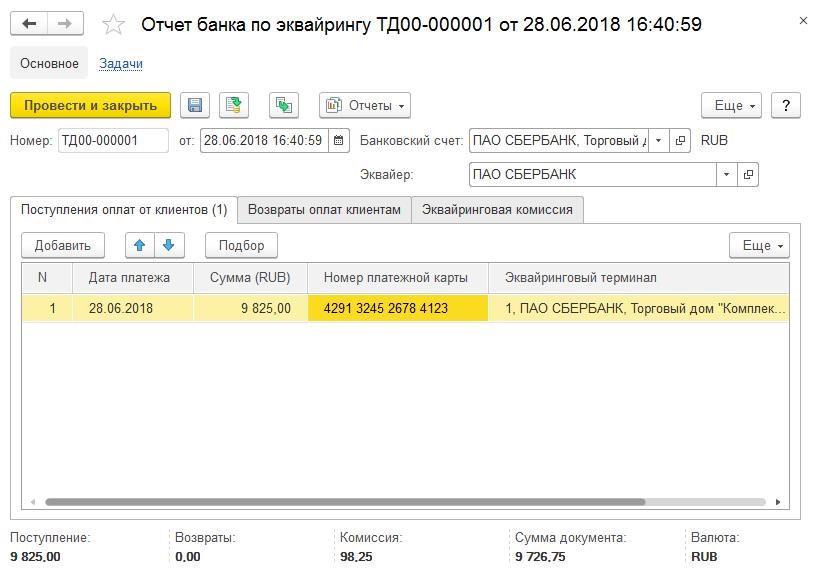819x573 pixels.
Task: Click Эквайринговый терминал column header
Action: coord(638,278)
